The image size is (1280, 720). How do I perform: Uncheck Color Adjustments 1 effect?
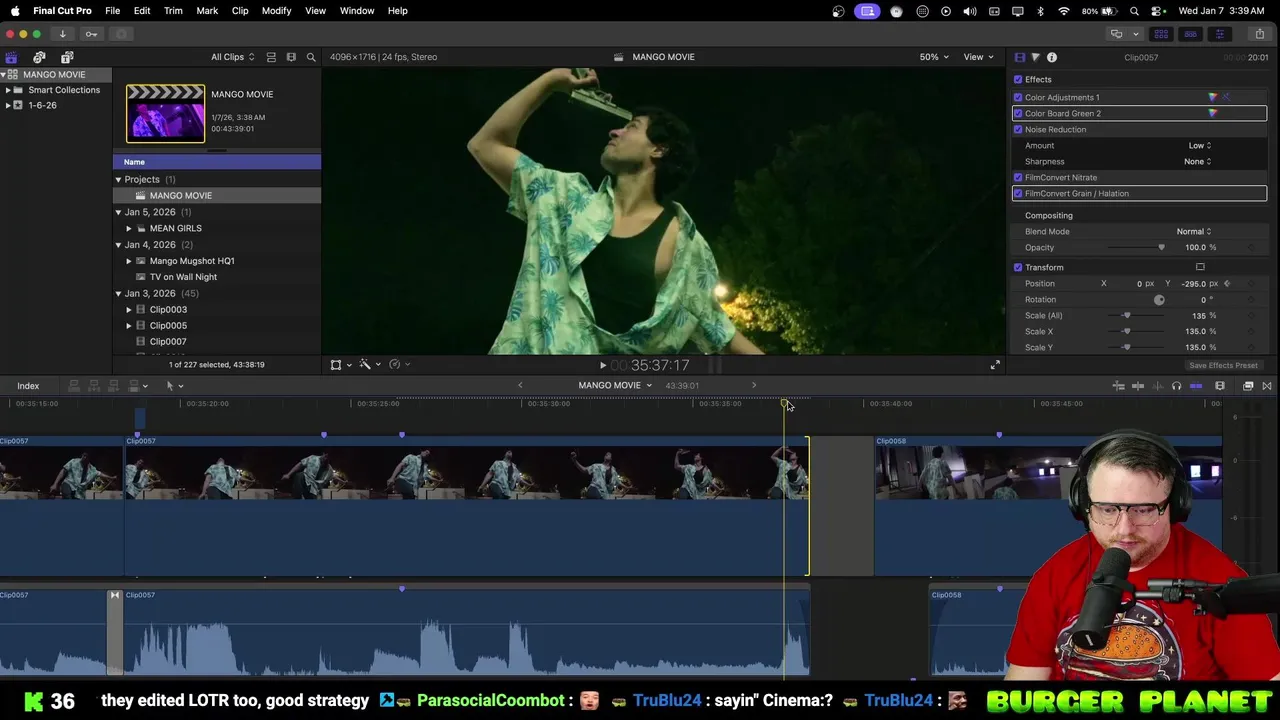(1018, 97)
